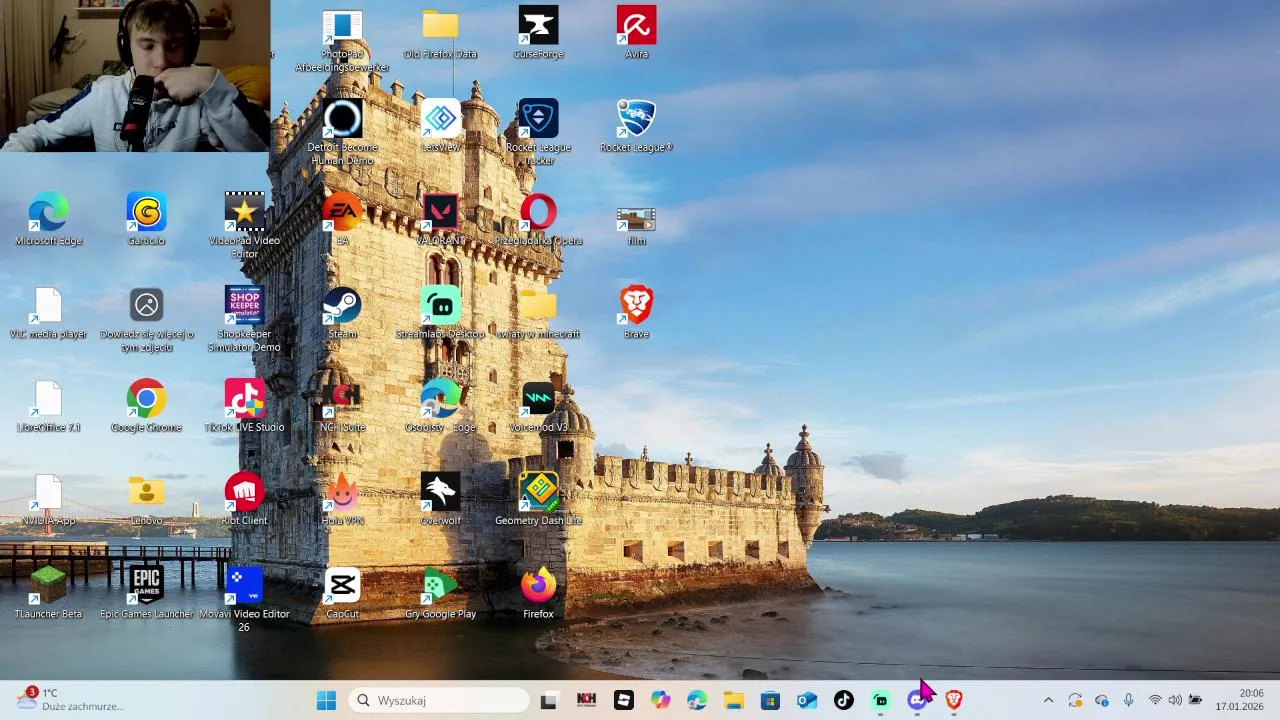Open the światy w minecraft folder
Screen dimensions: 1280x720
538,313
